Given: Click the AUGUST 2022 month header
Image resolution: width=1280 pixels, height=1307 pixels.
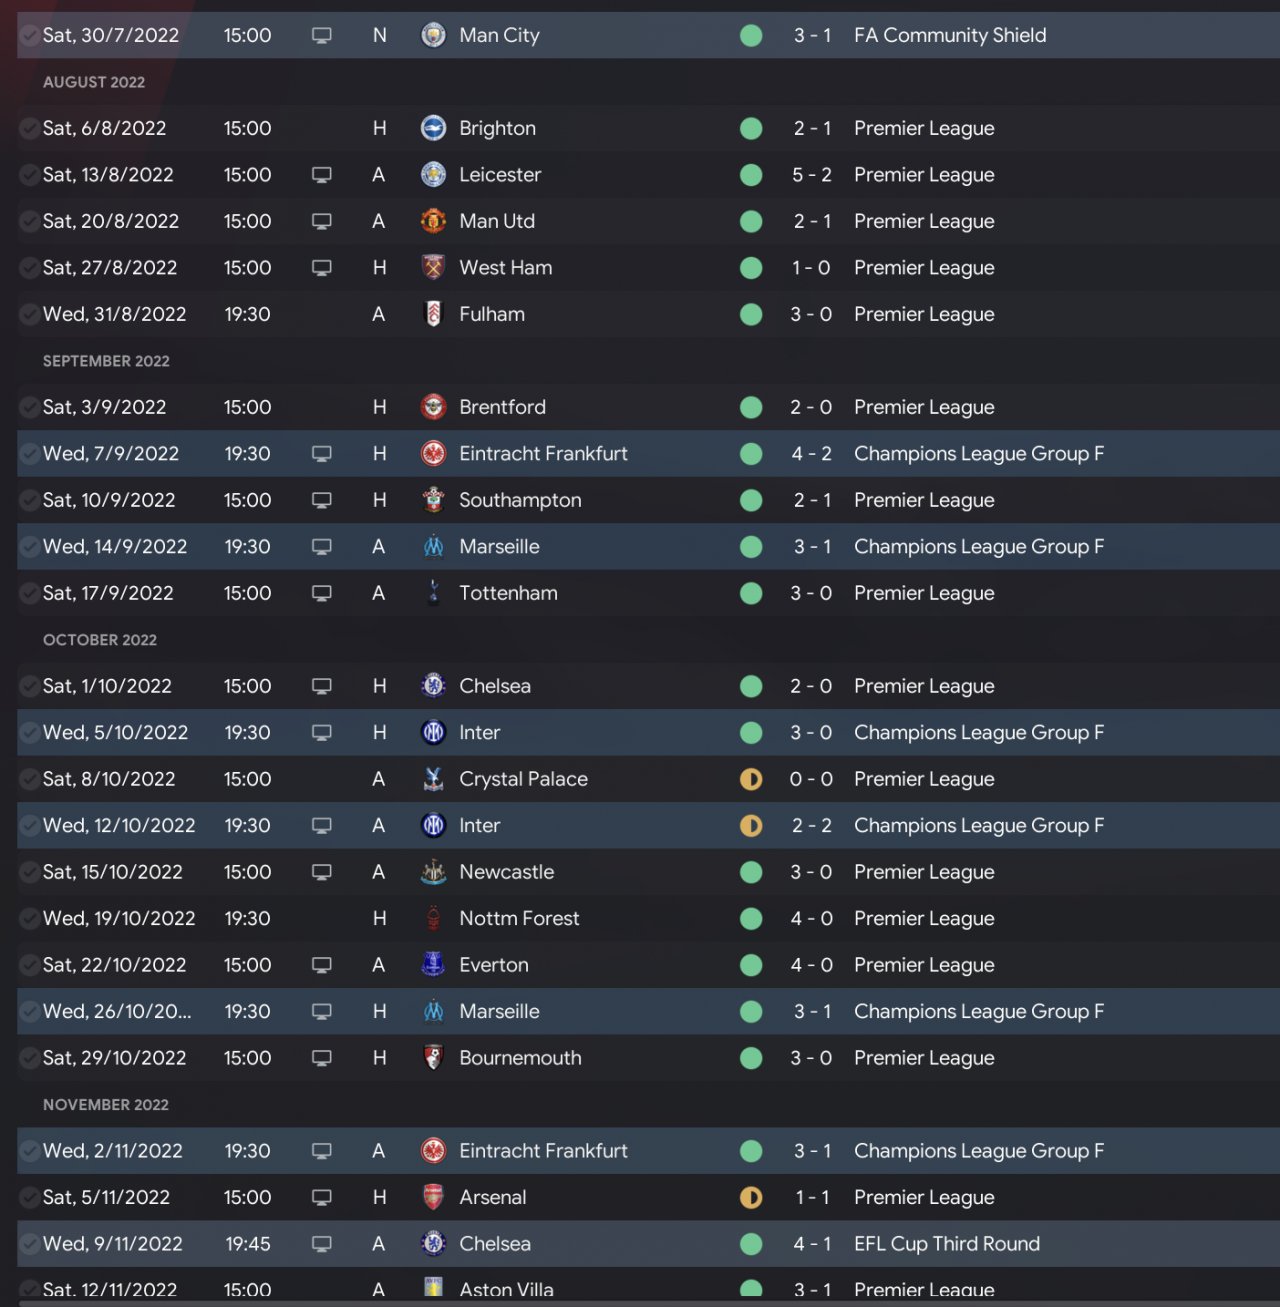Looking at the screenshot, I should pos(94,82).
